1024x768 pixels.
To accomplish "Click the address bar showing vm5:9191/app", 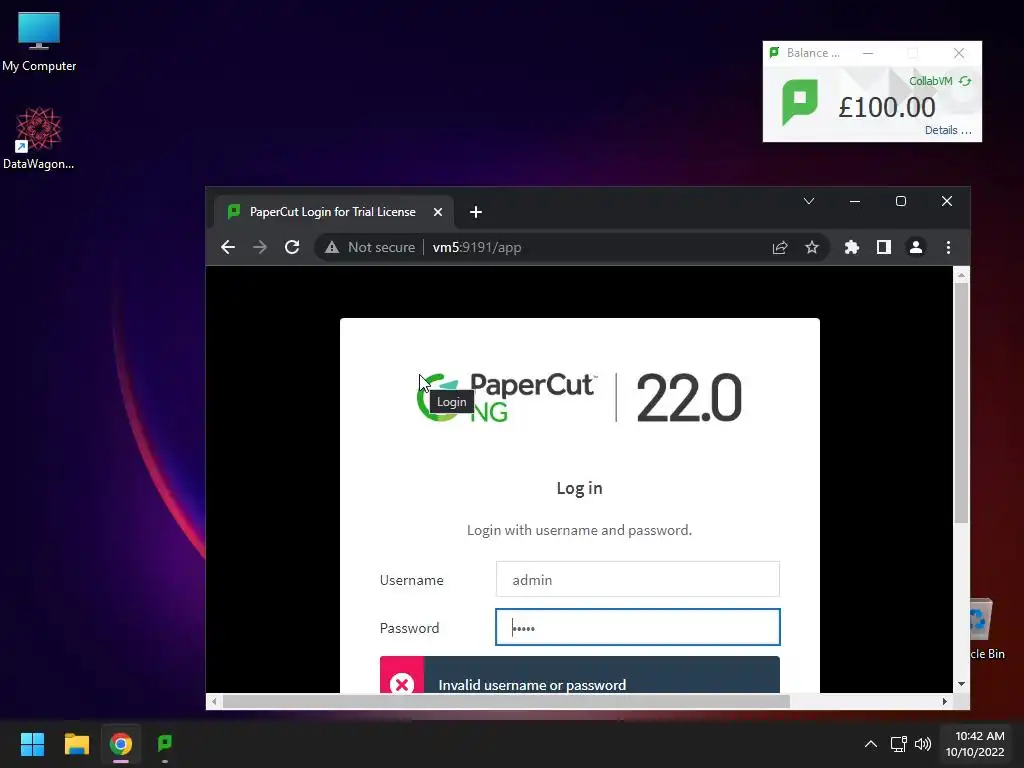I will coord(477,248).
